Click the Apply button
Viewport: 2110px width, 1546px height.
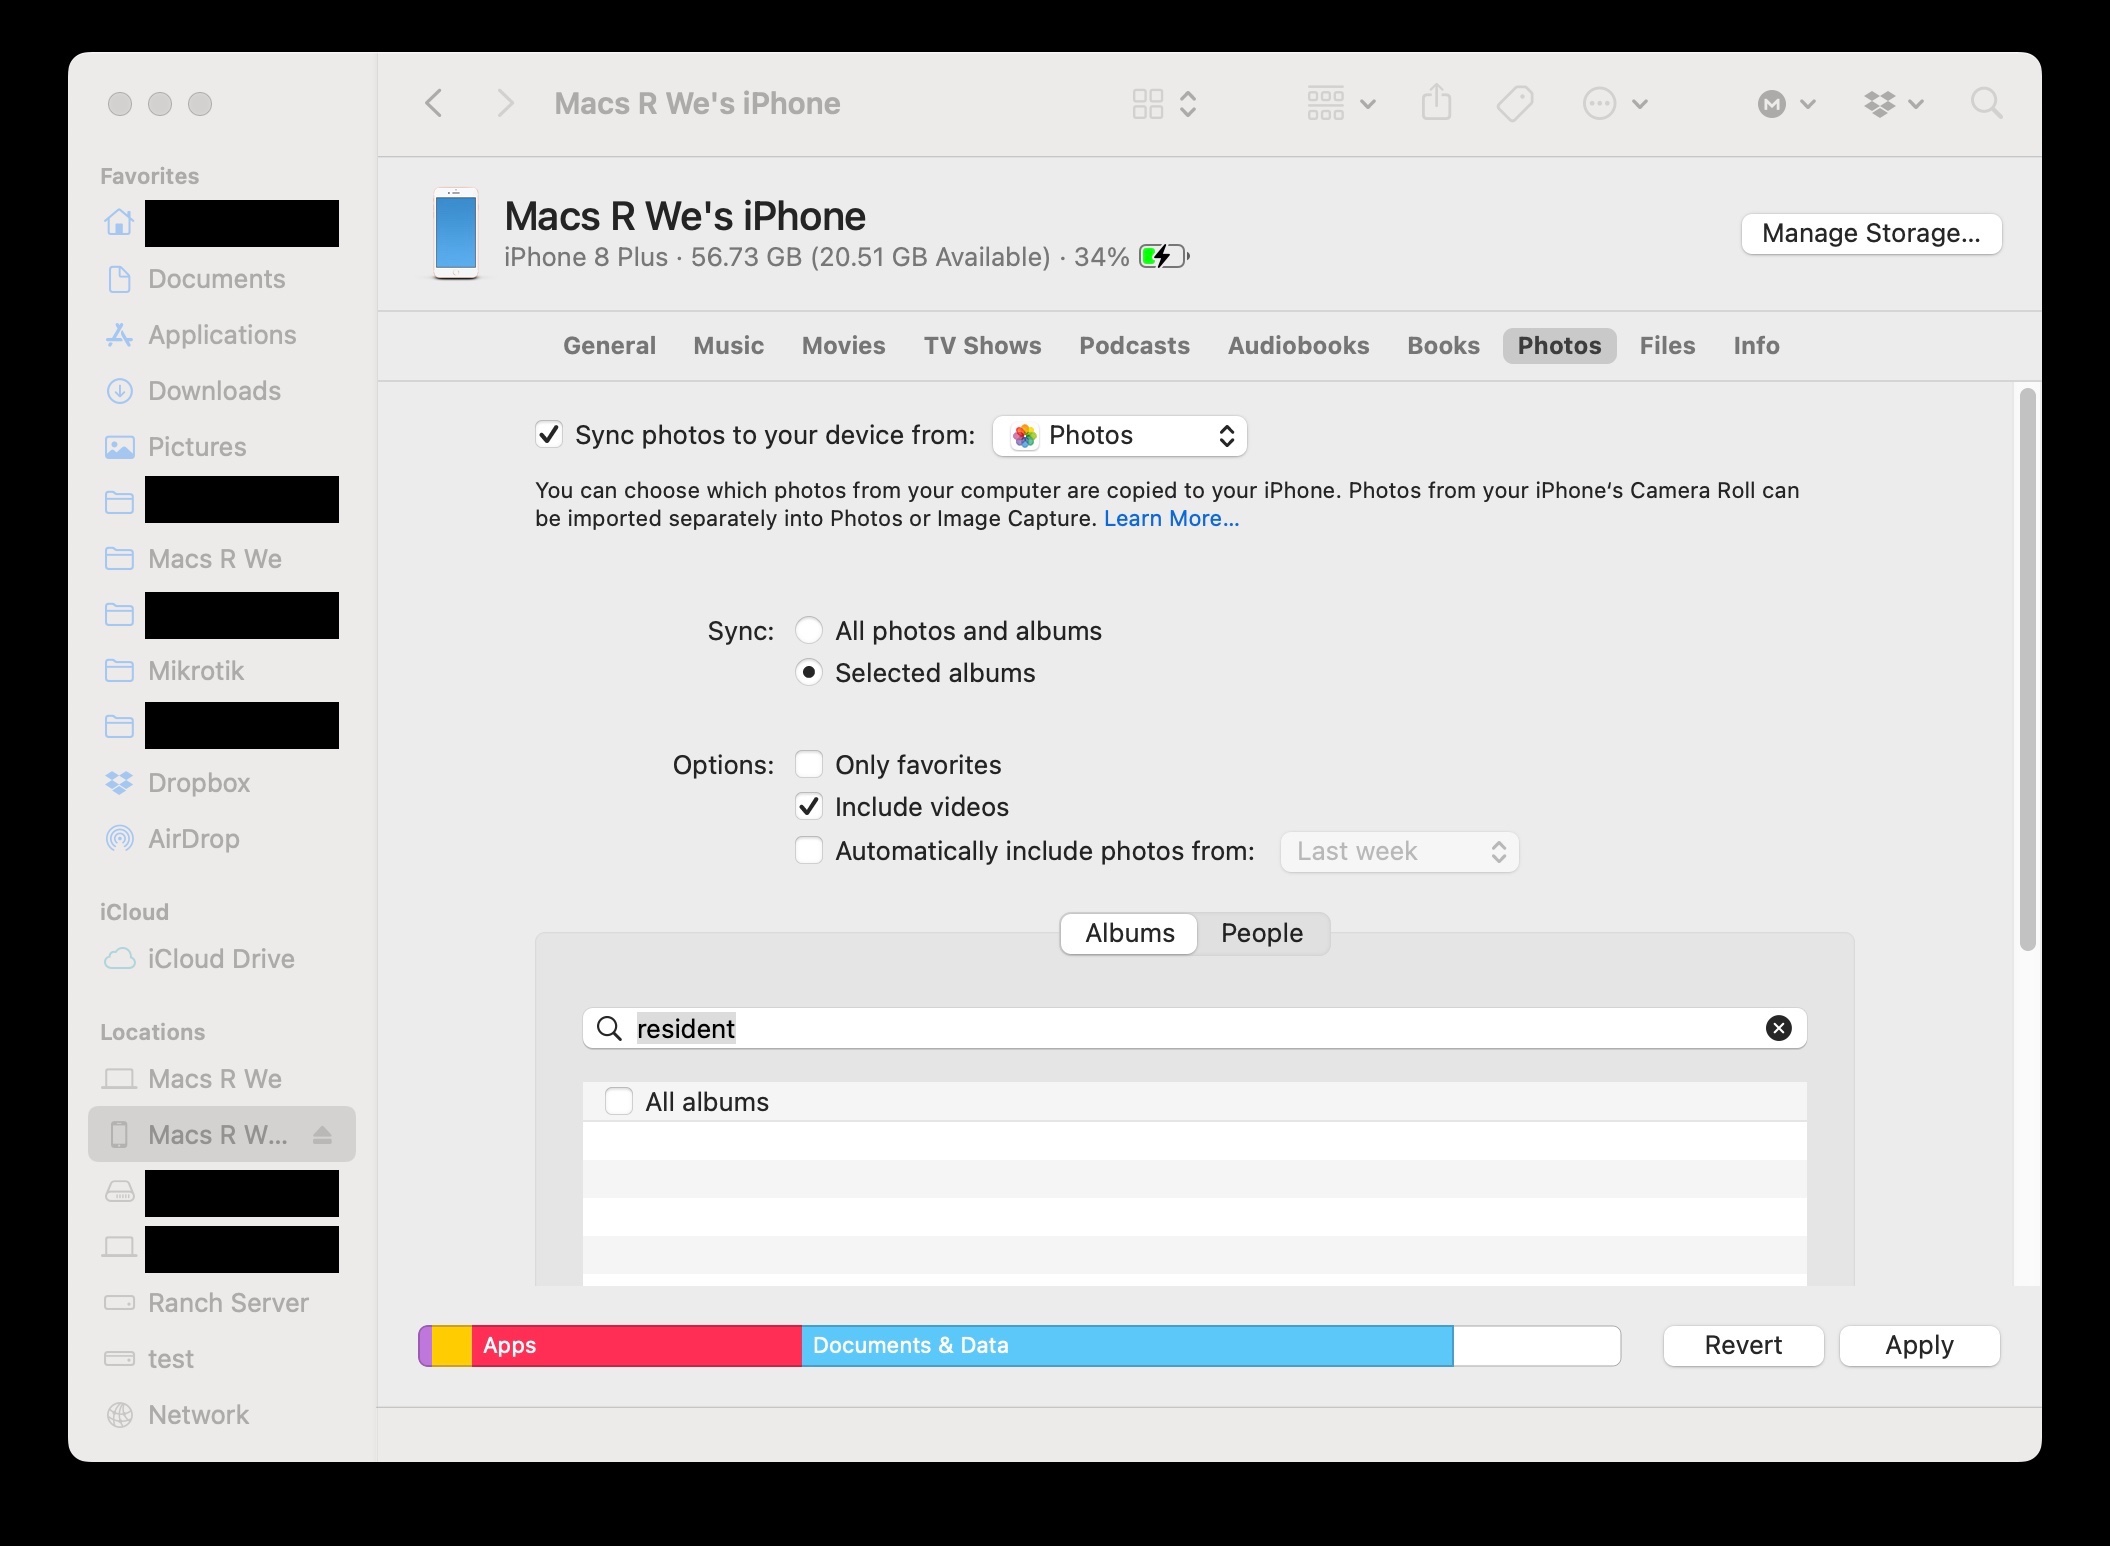[x=1919, y=1346]
